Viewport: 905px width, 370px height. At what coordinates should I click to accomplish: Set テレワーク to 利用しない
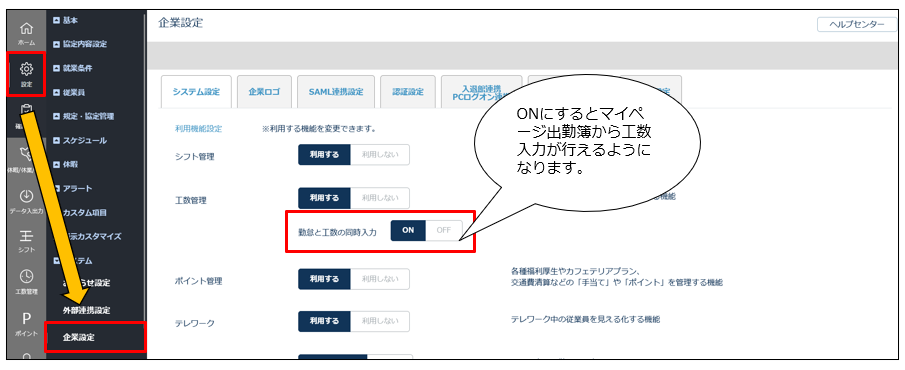(380, 321)
